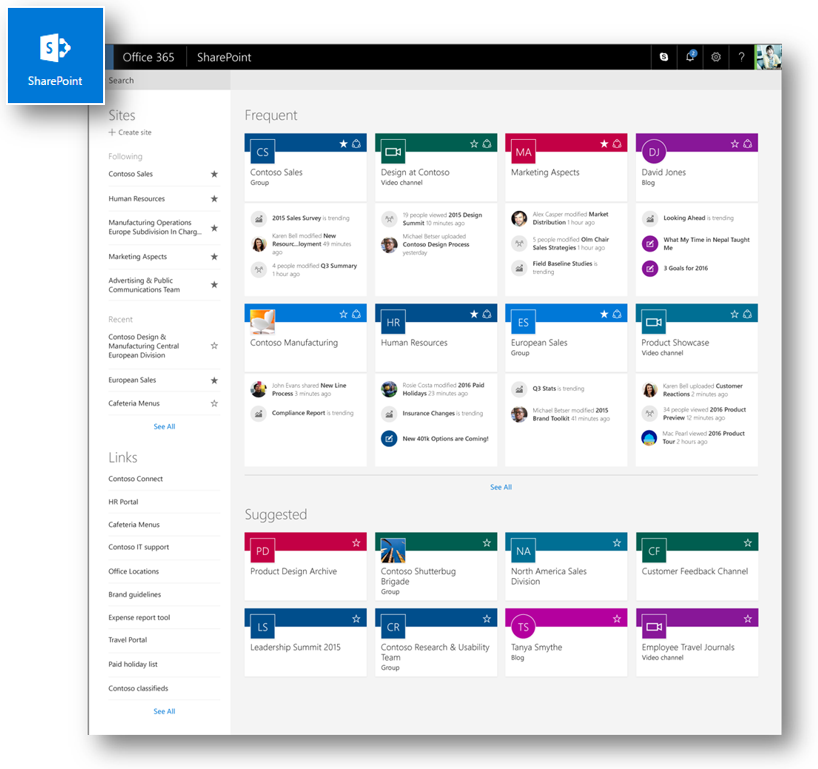Click the Create site link
This screenshot has width=818, height=769.
coord(128,132)
